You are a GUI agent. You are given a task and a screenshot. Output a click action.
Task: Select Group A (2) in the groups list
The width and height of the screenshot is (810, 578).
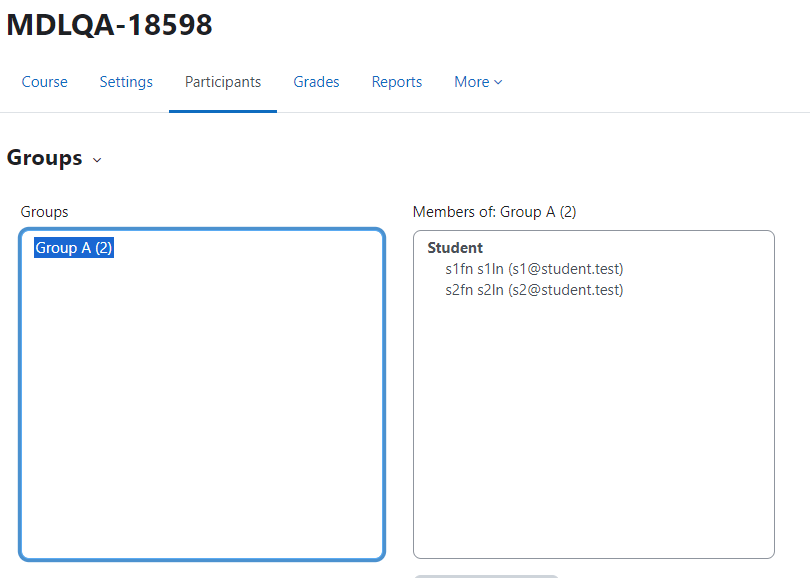click(x=73, y=248)
